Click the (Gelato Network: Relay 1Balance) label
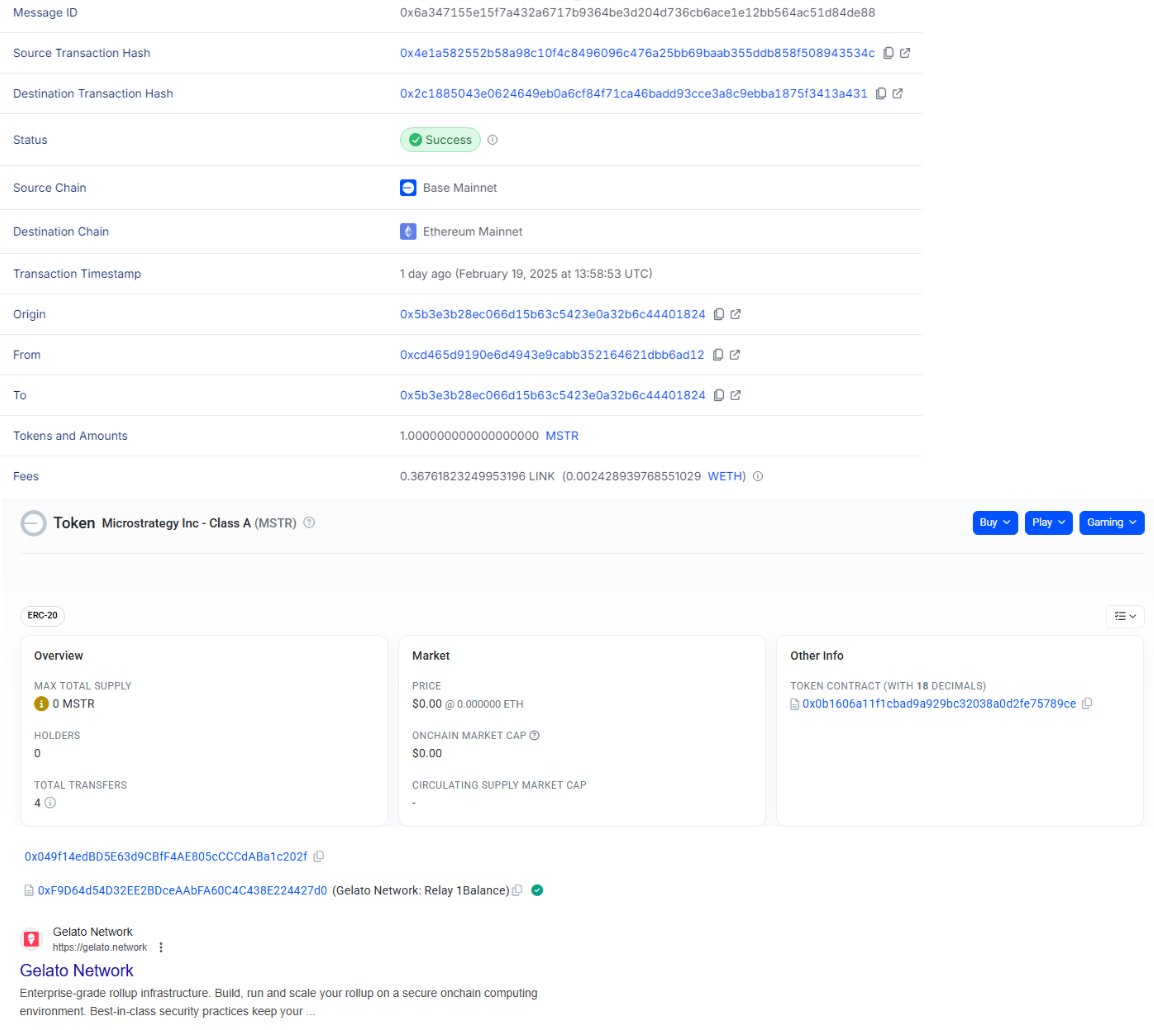The height and width of the screenshot is (1030, 1154). tap(421, 890)
